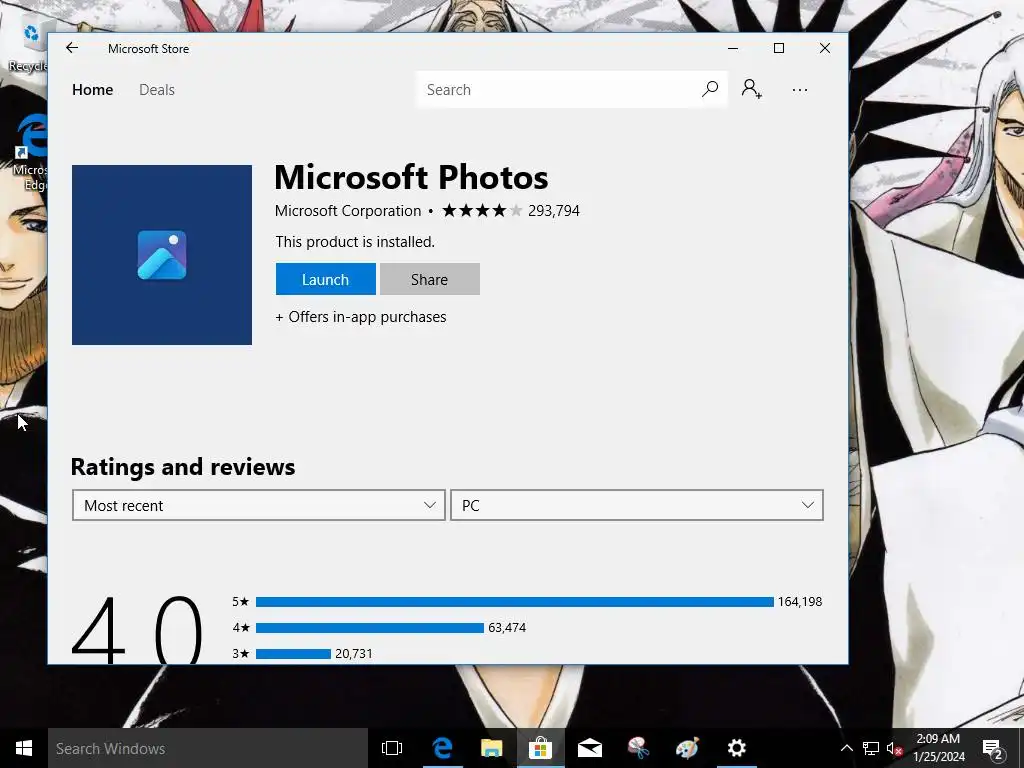Expand the PC device filter dropdown
This screenshot has width=1024, height=768.
point(637,505)
